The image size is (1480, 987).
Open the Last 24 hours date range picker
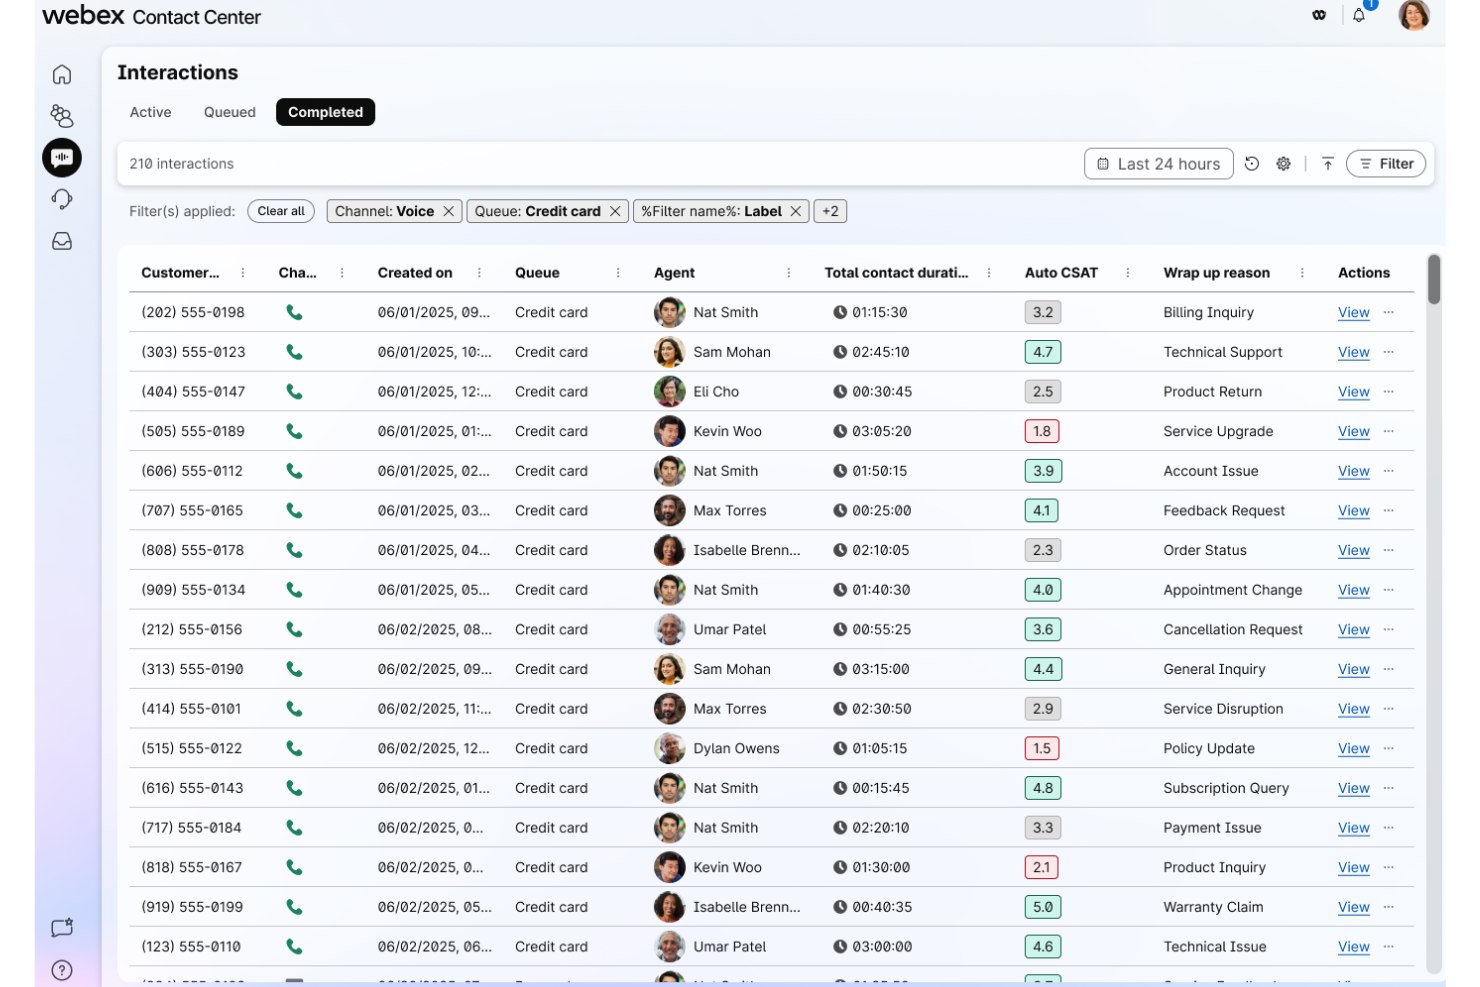[x=1158, y=163]
